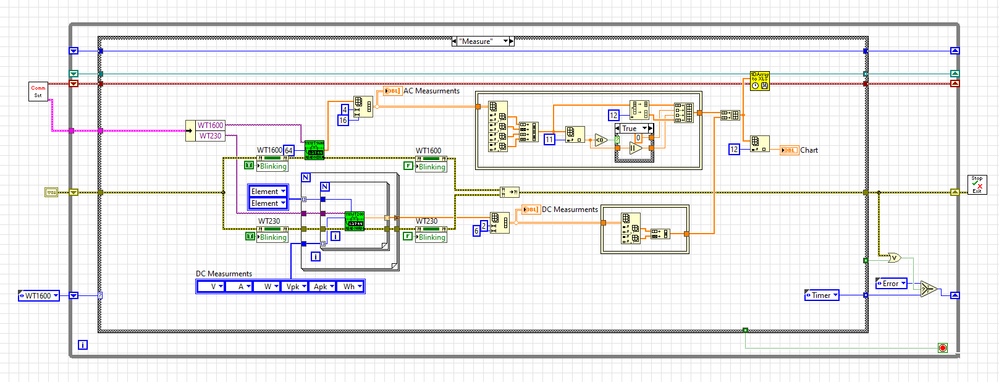Select the while loop iteration terminal
Image resolution: width=999 pixels, height=382 pixels.
pos(83,344)
